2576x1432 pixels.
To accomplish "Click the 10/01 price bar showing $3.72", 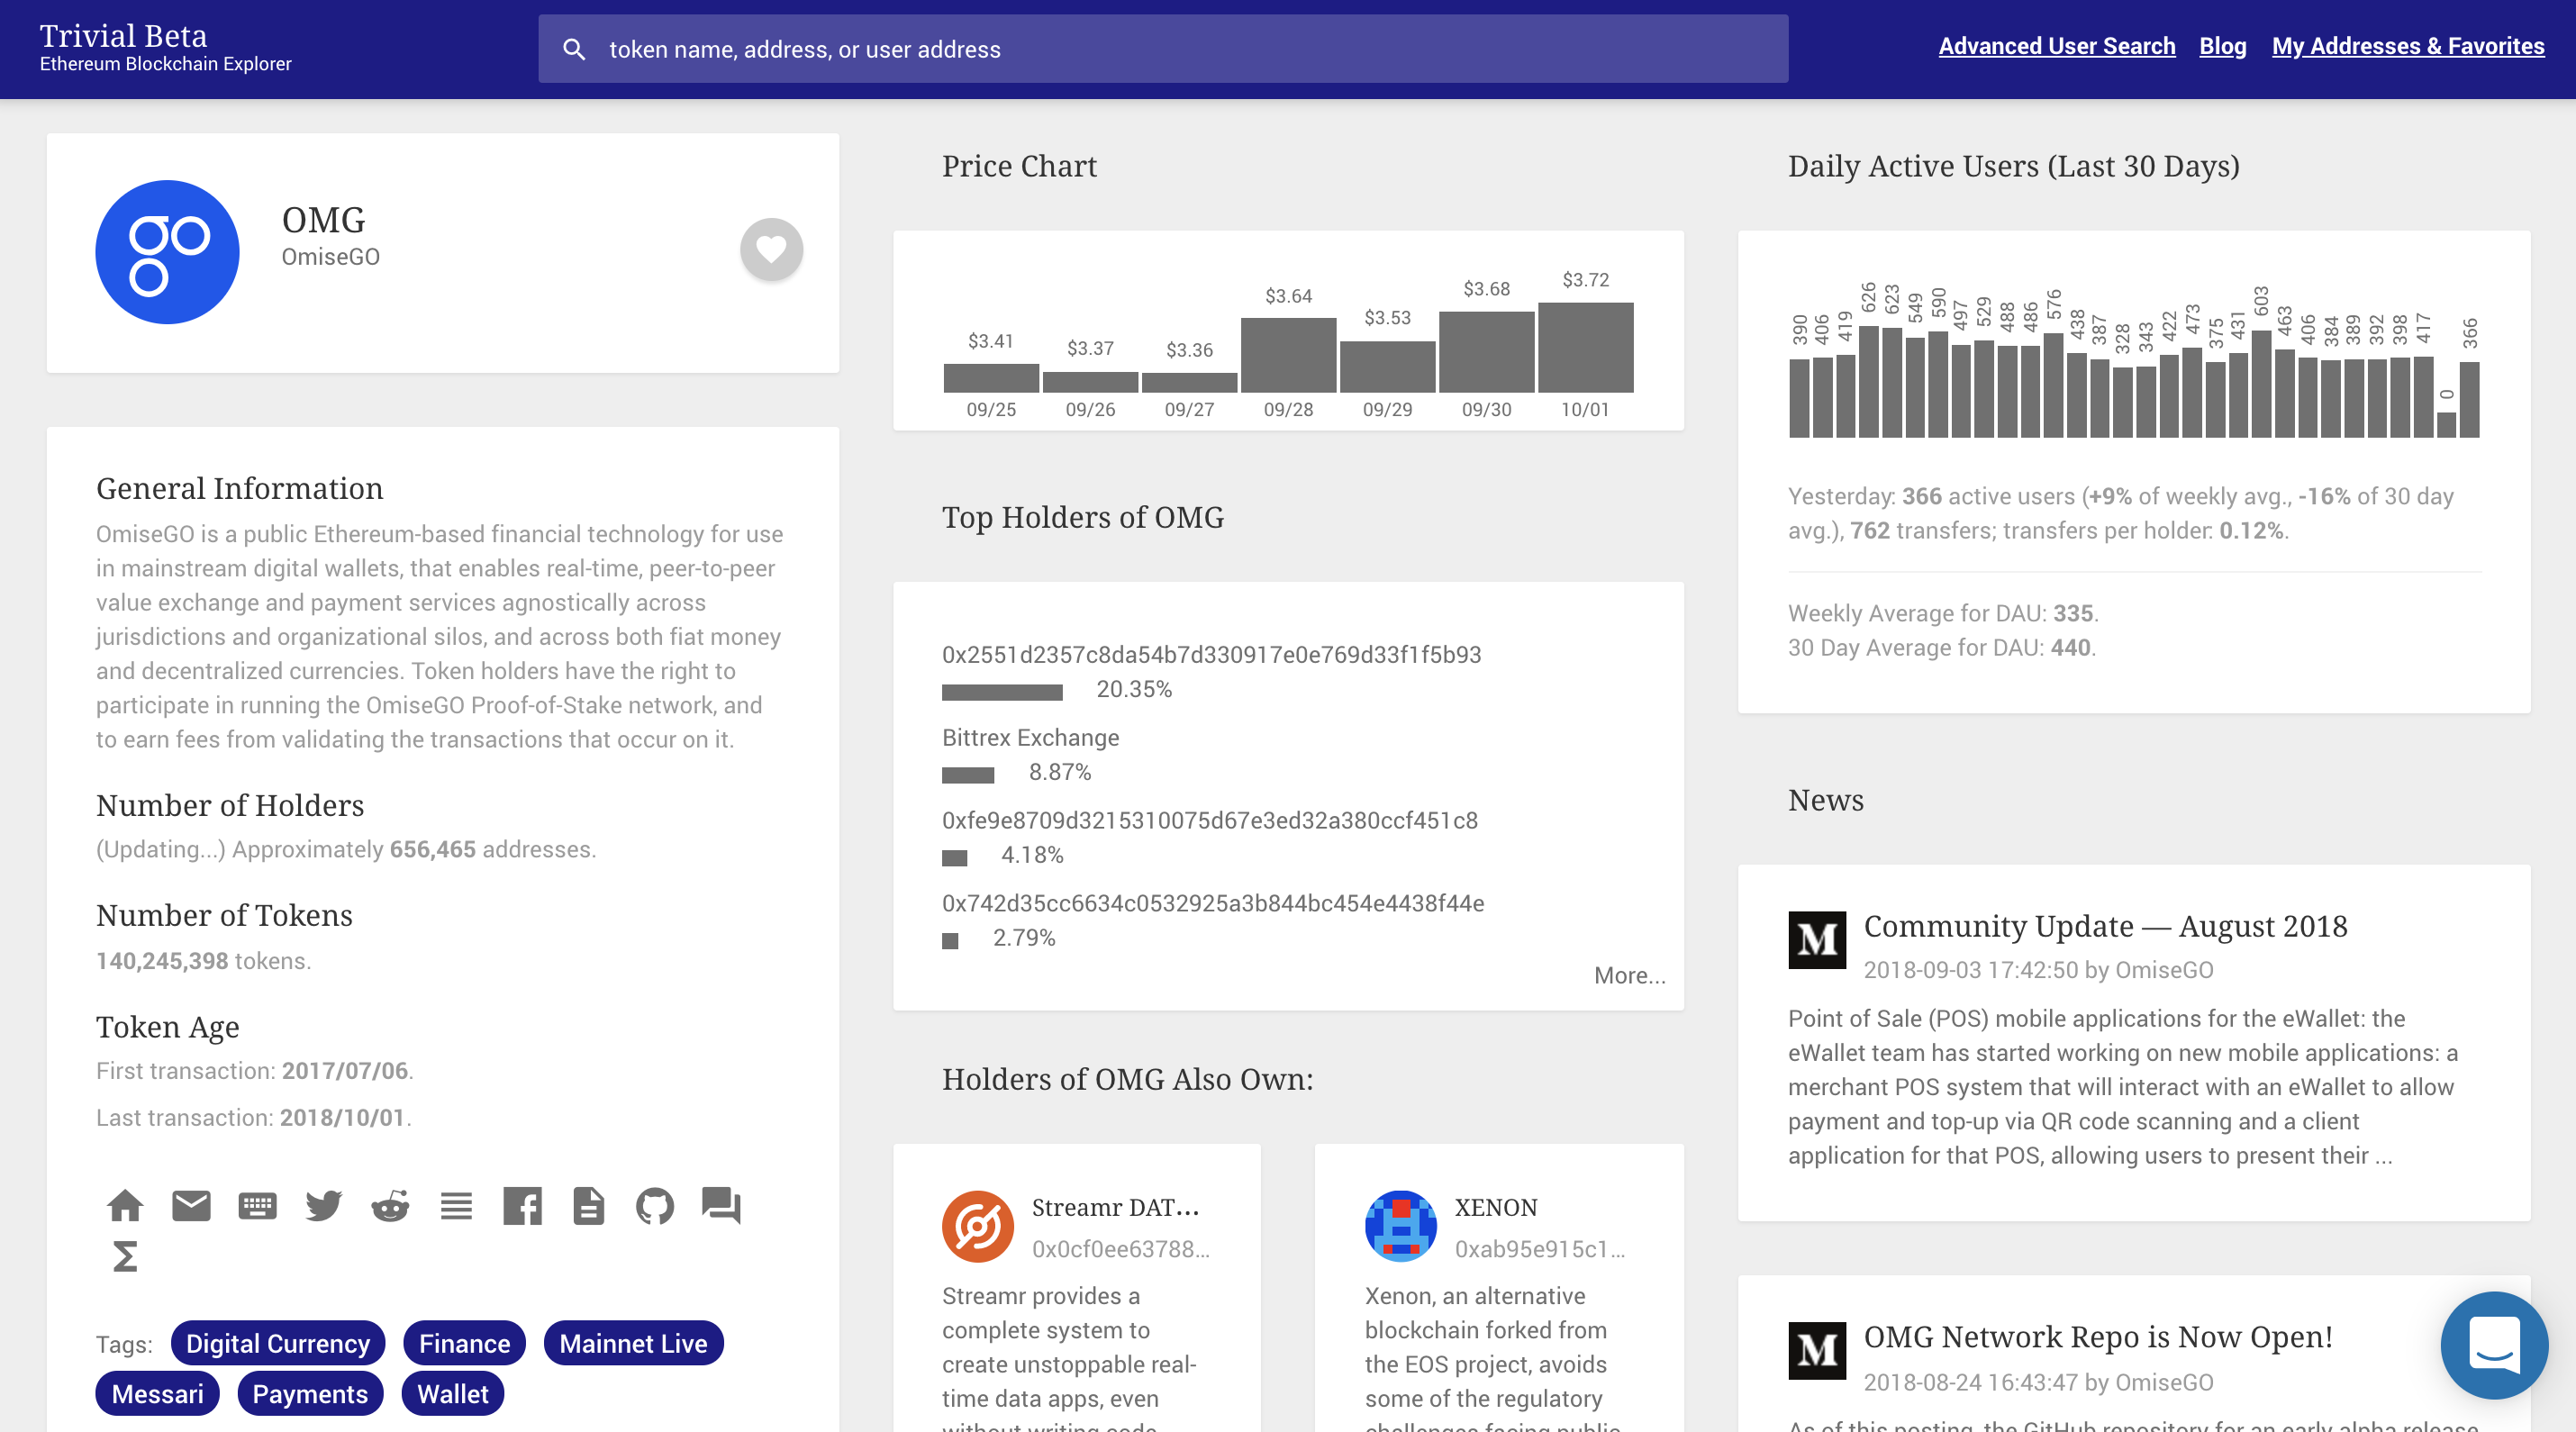I will tap(1586, 347).
